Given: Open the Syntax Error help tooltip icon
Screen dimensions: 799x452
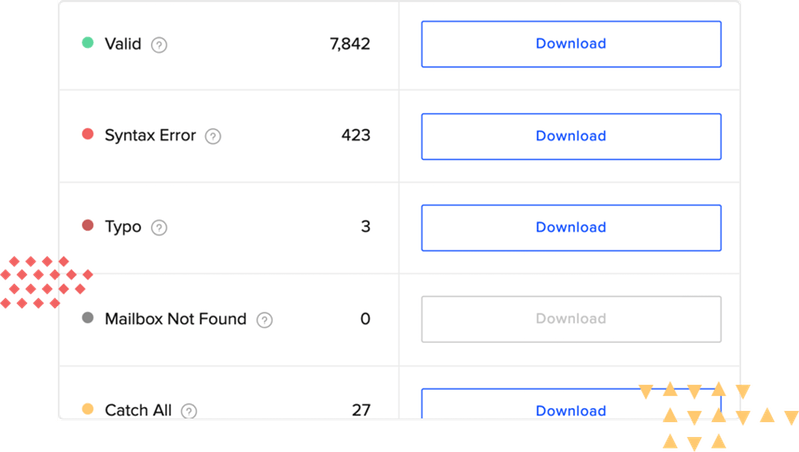Looking at the screenshot, I should pyautogui.click(x=213, y=137).
